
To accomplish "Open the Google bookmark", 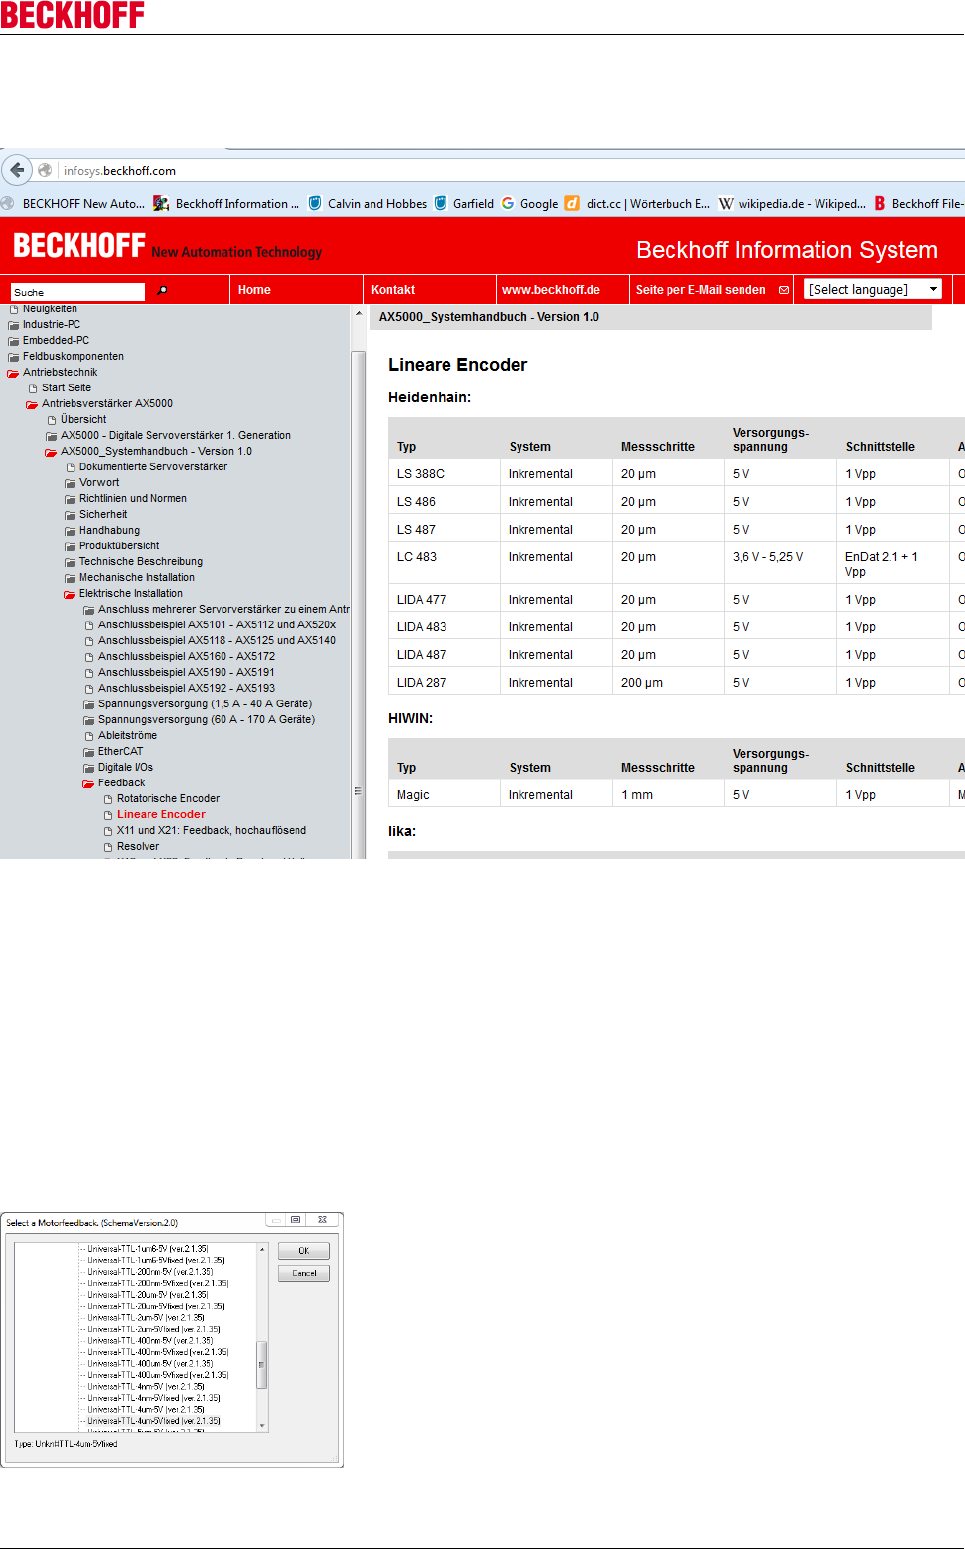I will pos(530,203).
